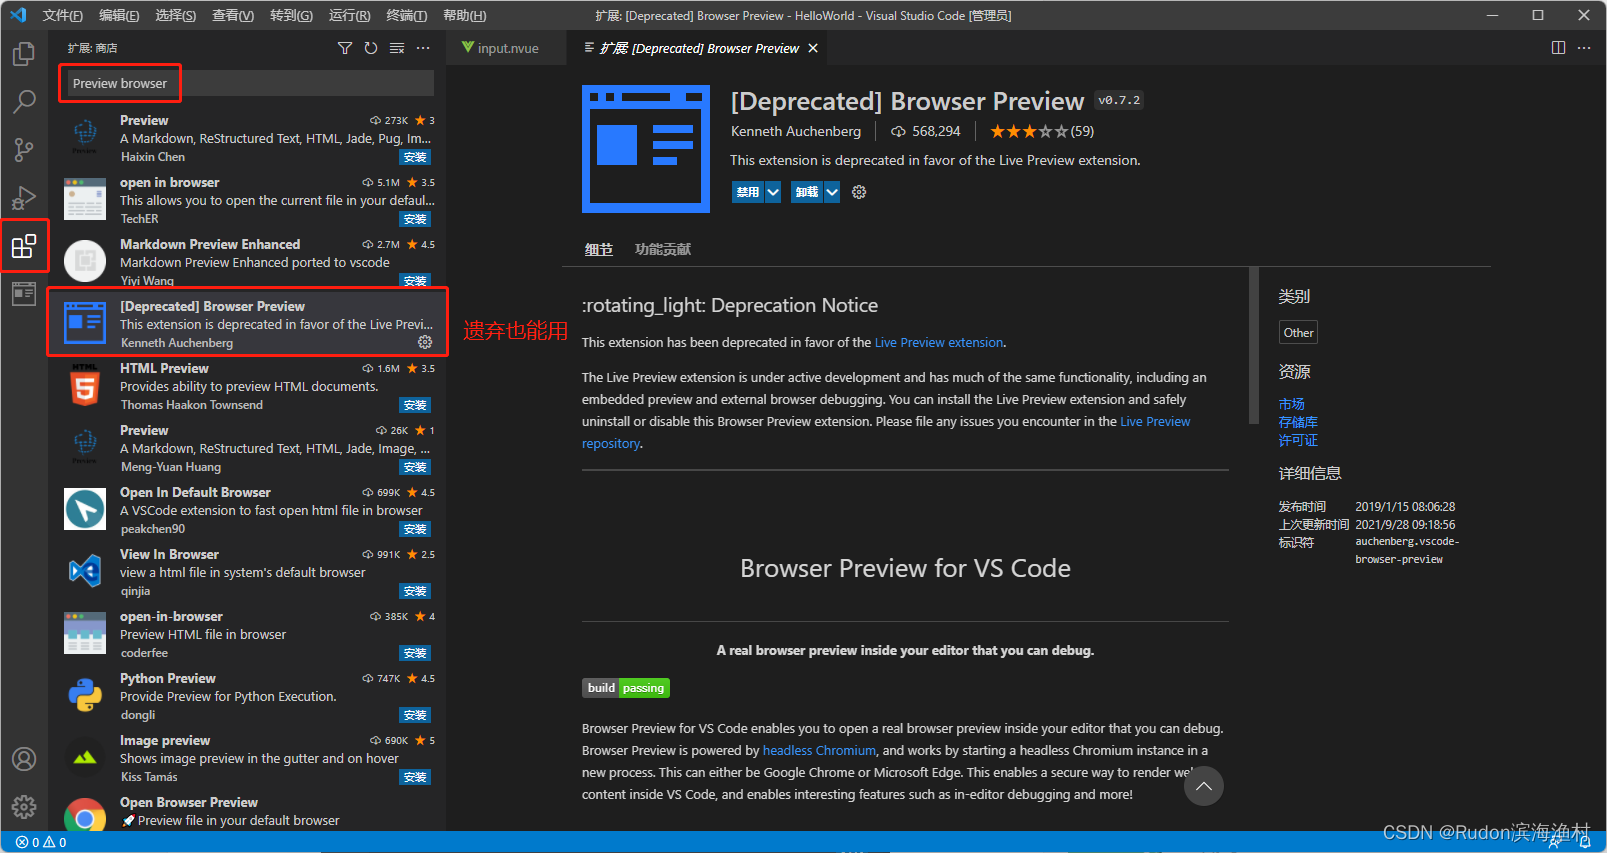Open extension settings gear beside uninstall button
Screen dimensions: 1607x853
pyautogui.click(x=859, y=192)
